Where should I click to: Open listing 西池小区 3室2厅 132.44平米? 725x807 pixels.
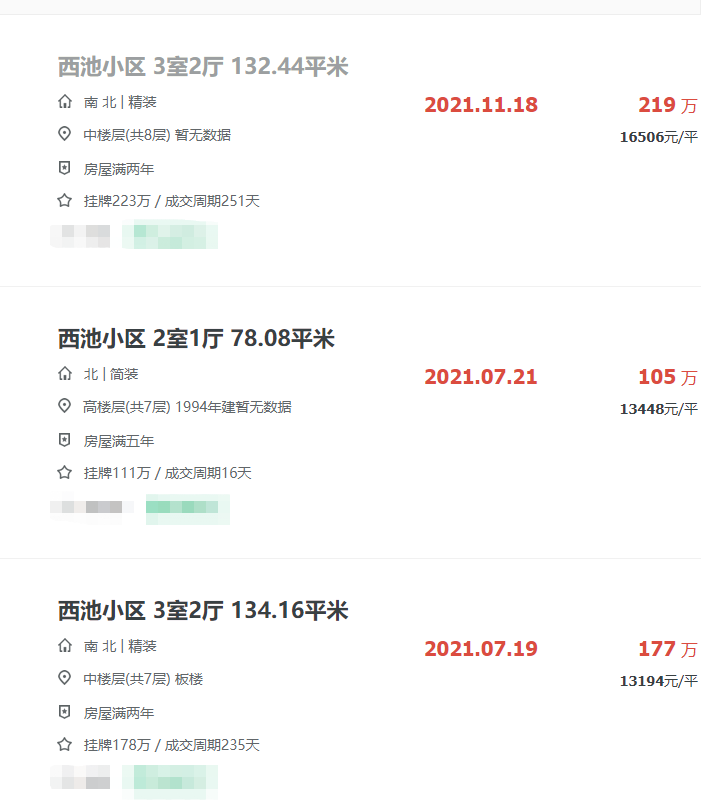(203, 67)
